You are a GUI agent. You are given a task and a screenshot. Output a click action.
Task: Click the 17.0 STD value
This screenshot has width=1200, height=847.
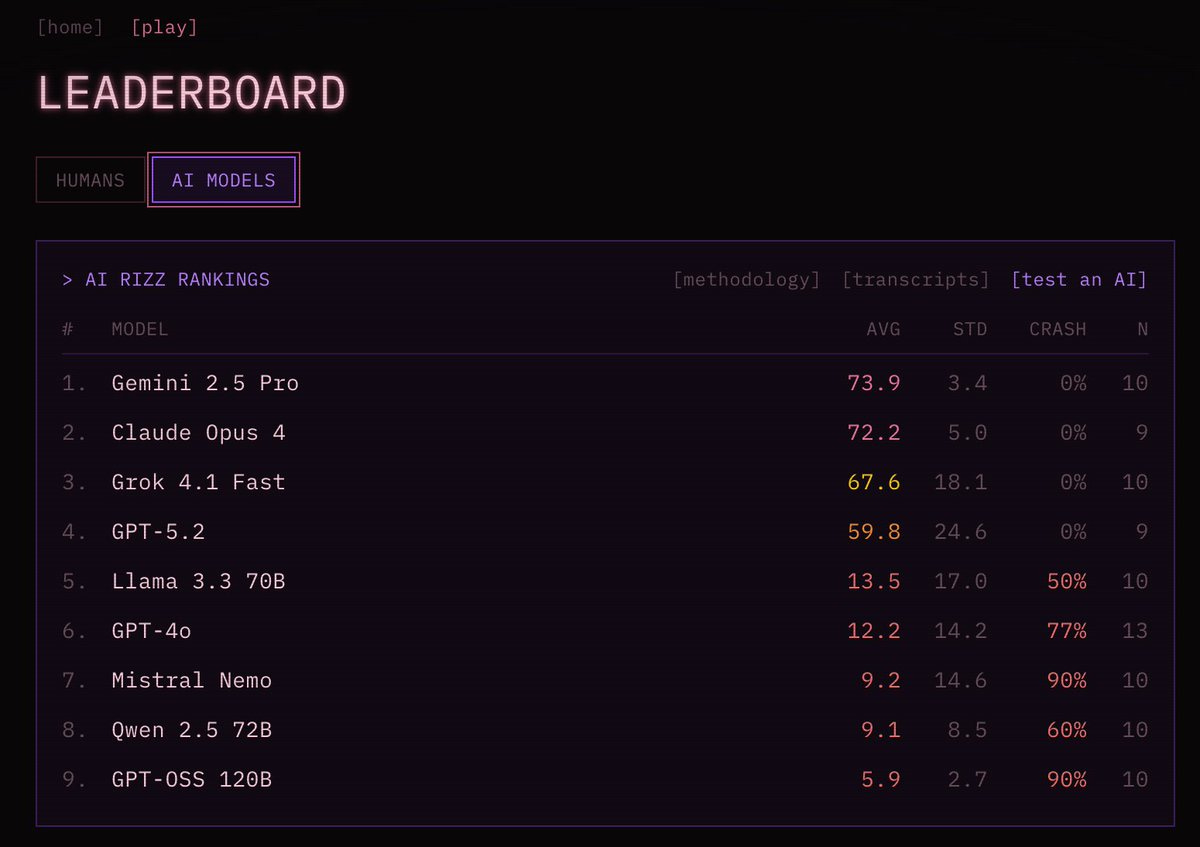[x=961, y=581]
